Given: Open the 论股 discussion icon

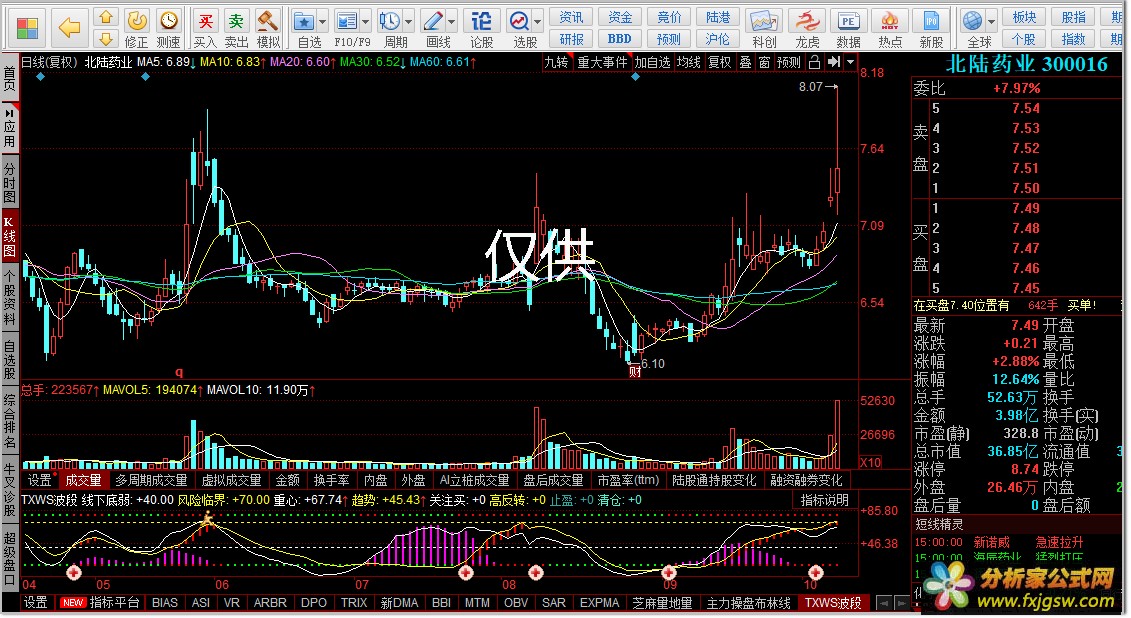Looking at the screenshot, I should pos(481,28).
